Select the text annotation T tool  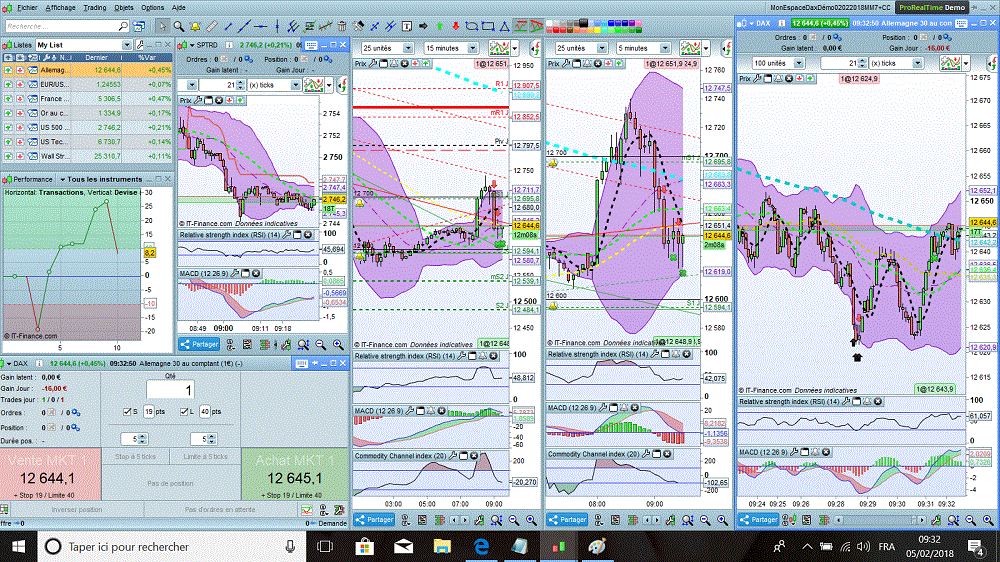click(407, 26)
